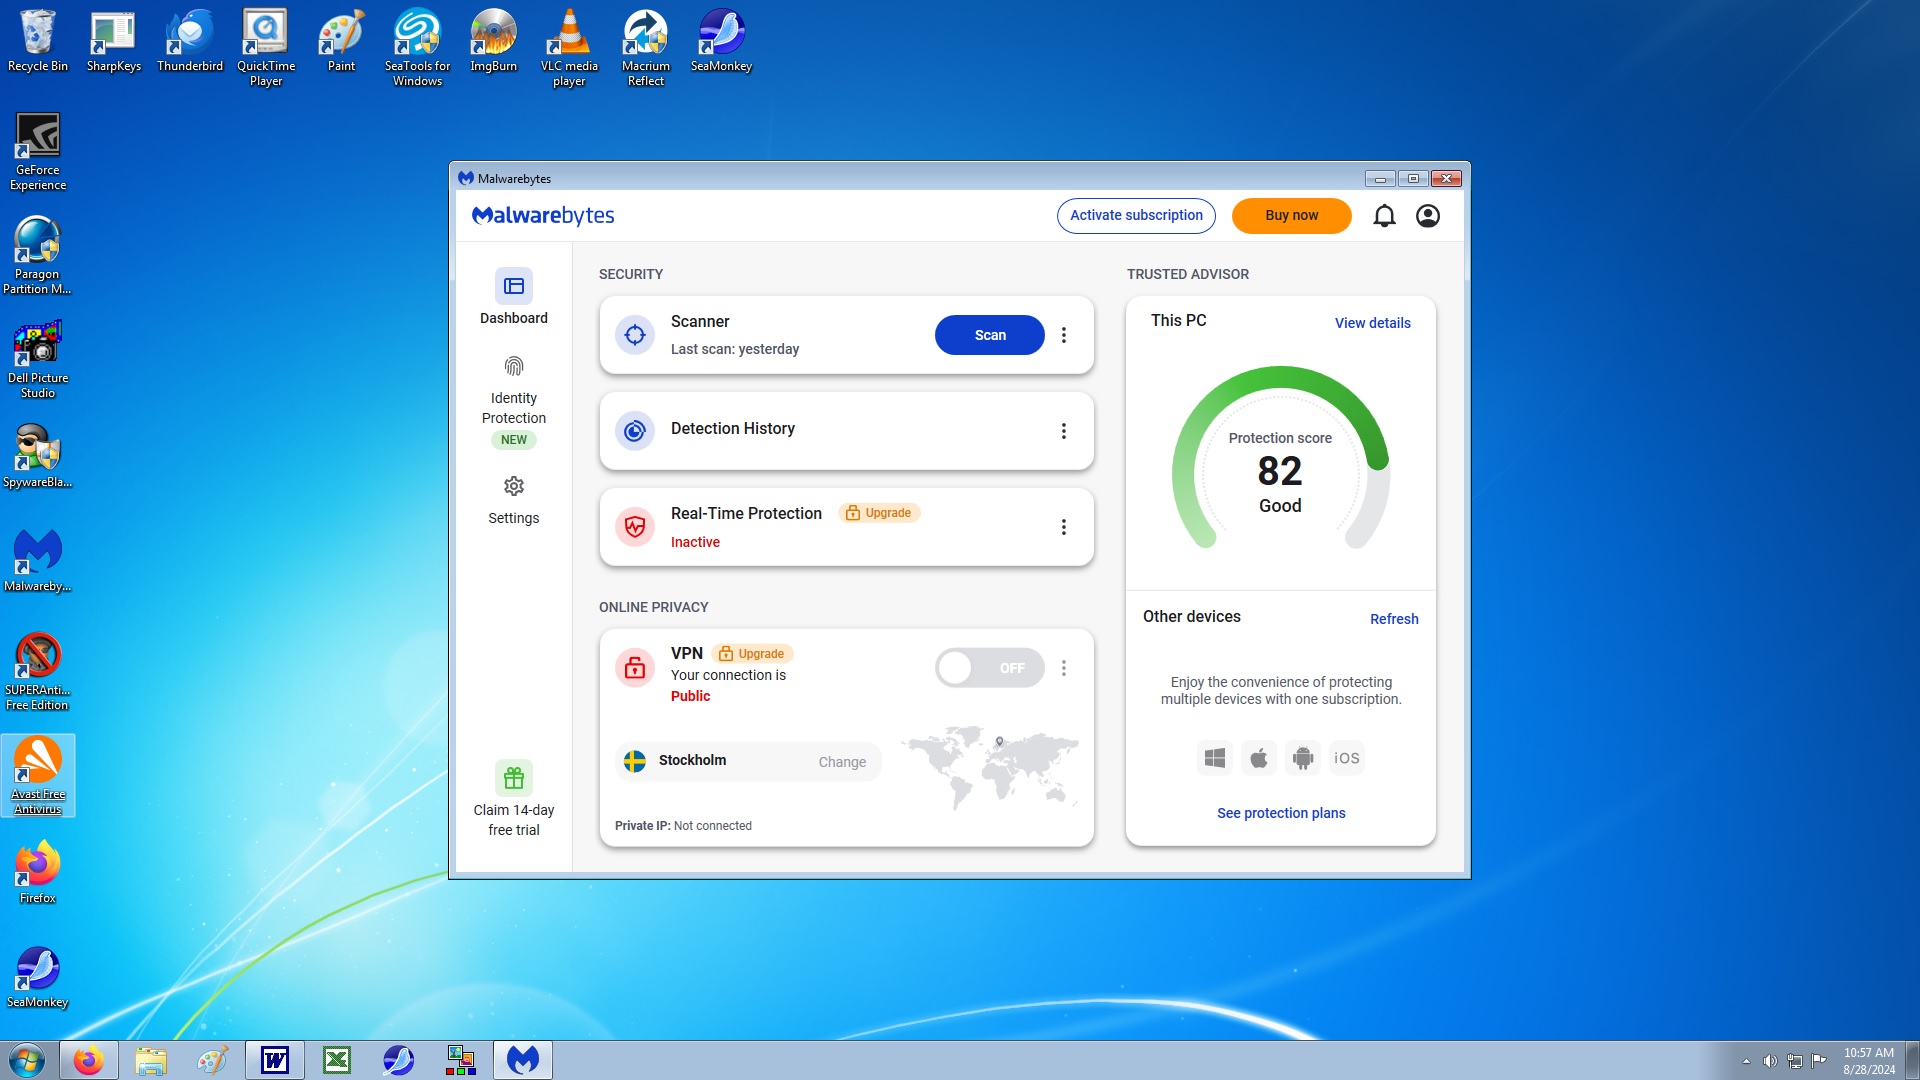Viewport: 1920px width, 1080px height.
Task: Select ImgBurn desktop icon
Action: (493, 40)
